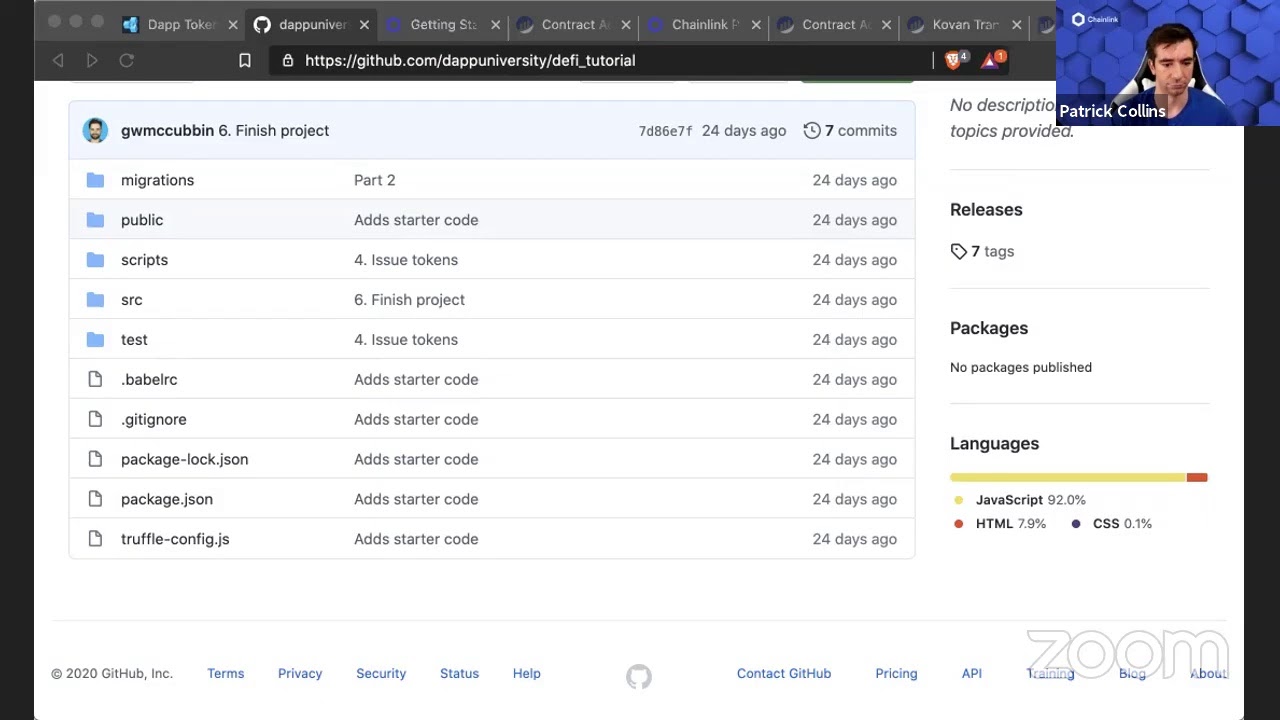Open the truffle-config.js file
The image size is (1280, 720).
(x=175, y=539)
